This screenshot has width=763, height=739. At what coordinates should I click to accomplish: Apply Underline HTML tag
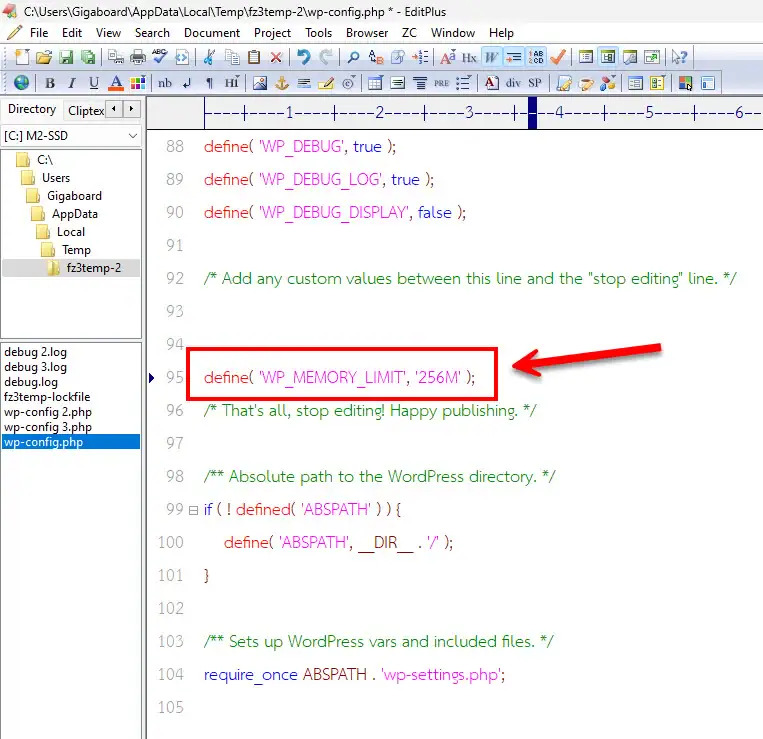[93, 83]
